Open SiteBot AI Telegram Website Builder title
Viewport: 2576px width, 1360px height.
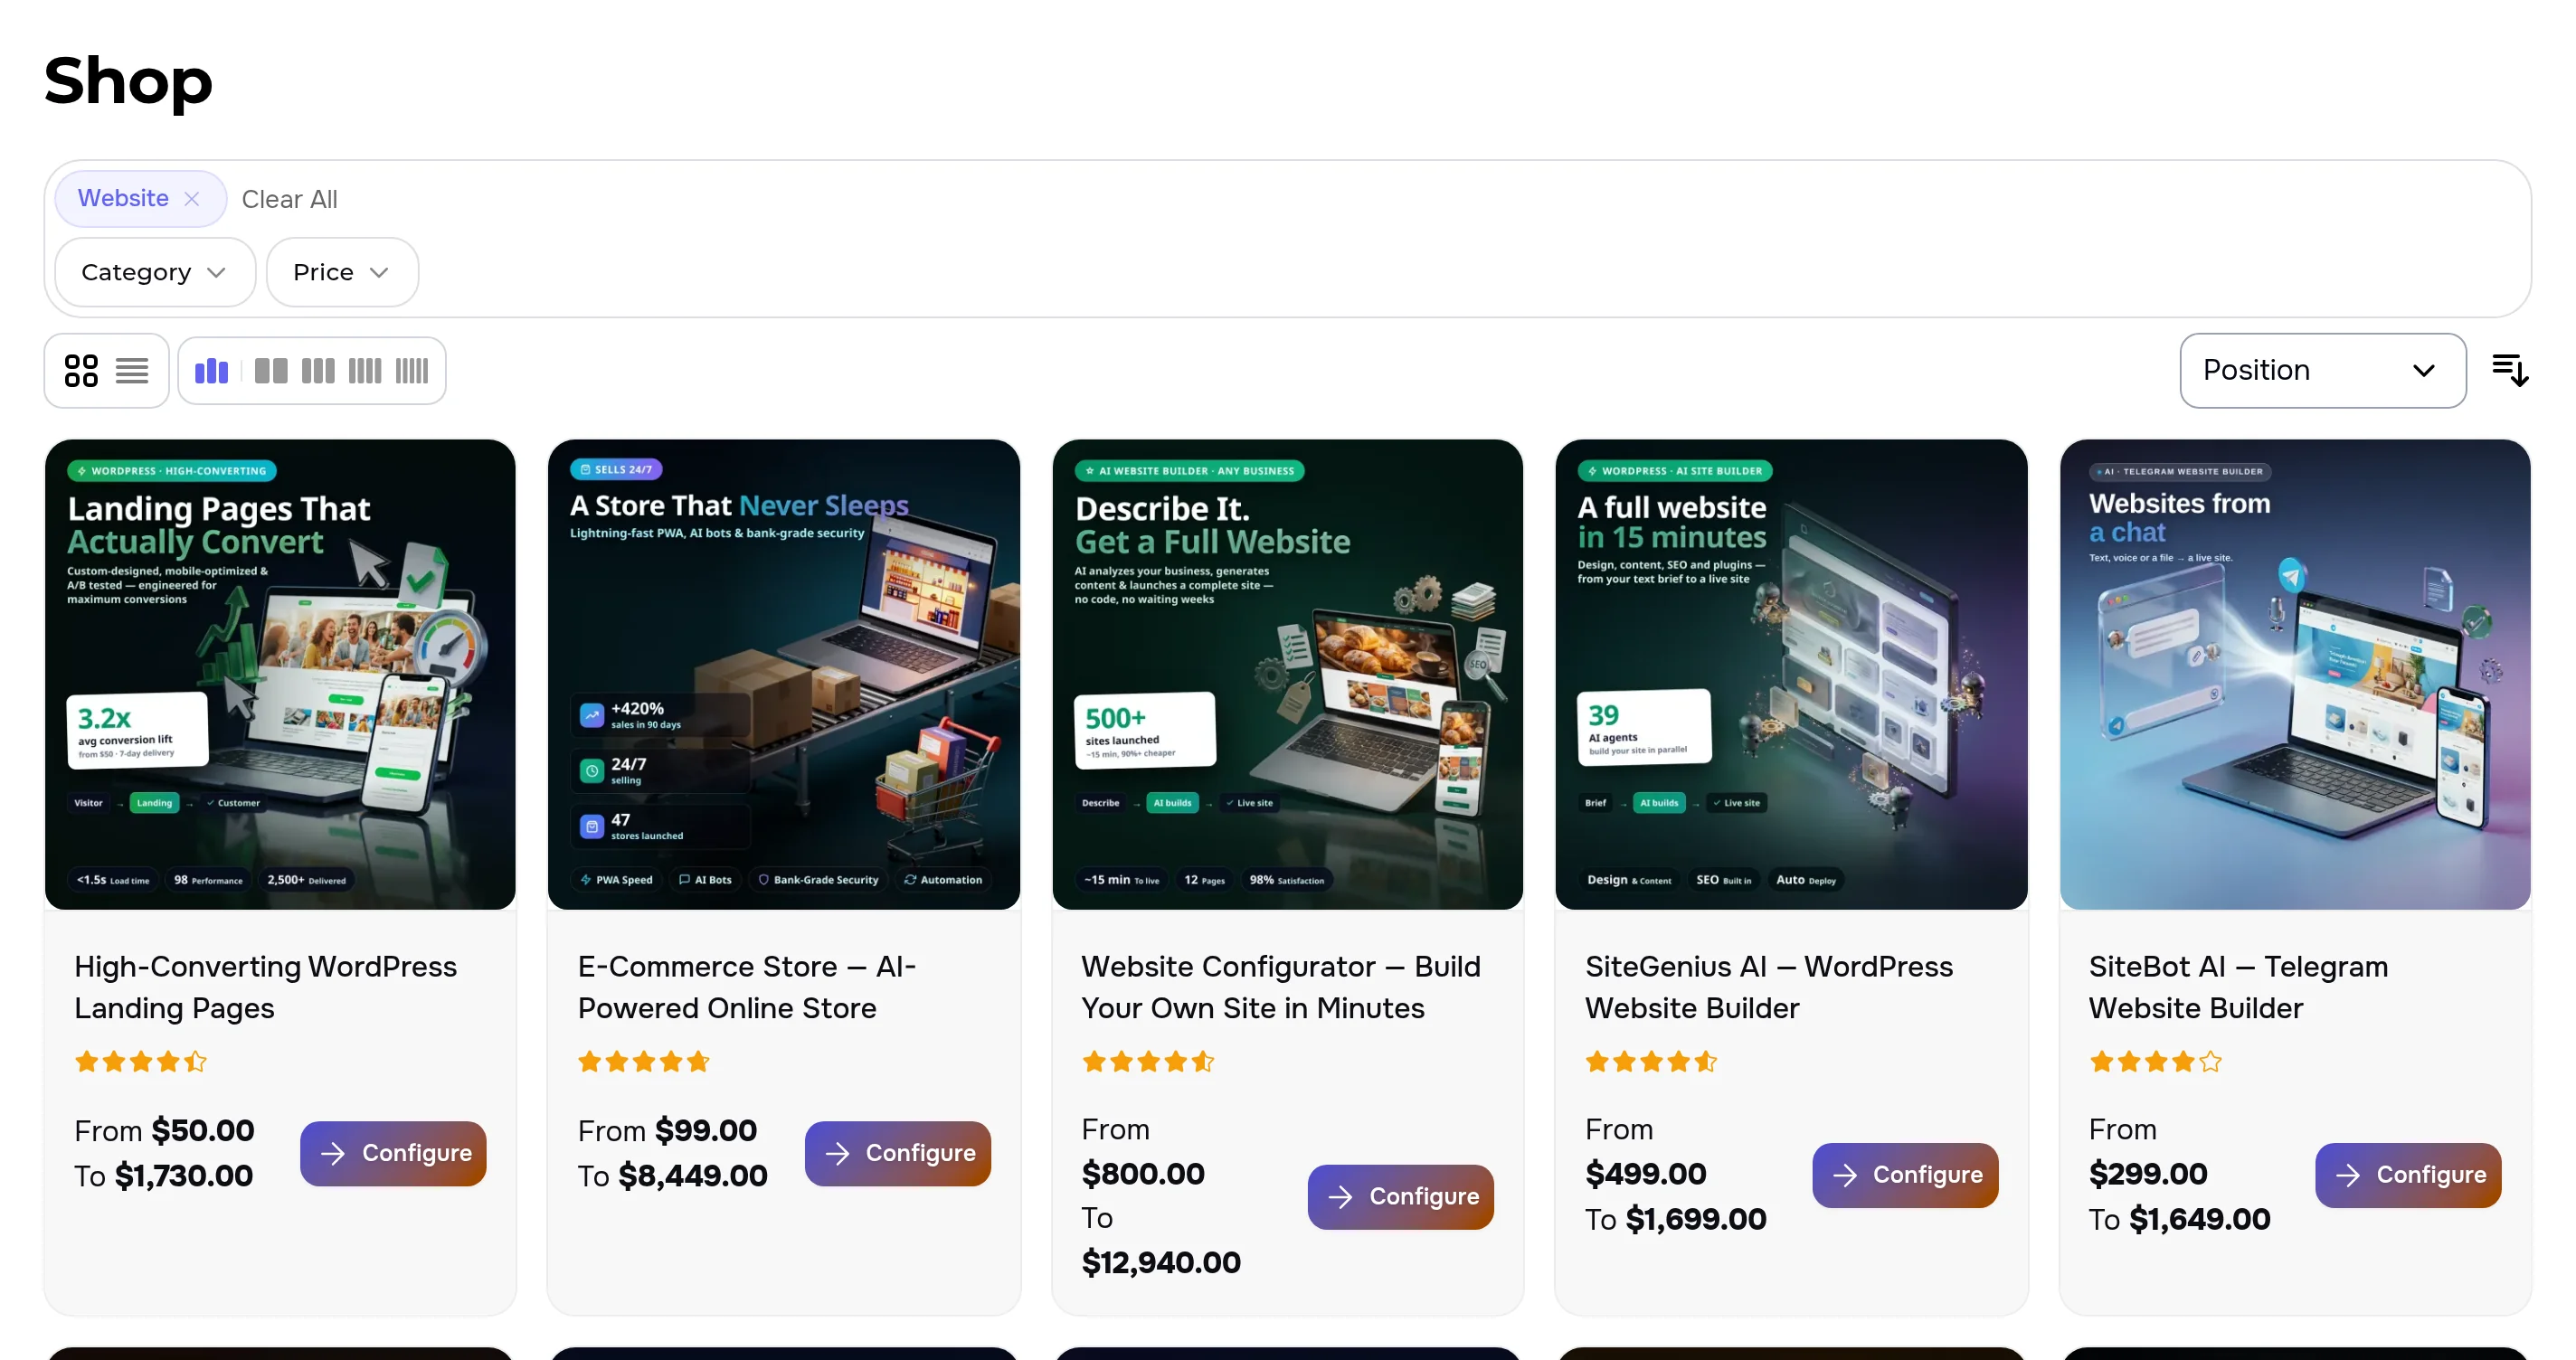click(2238, 987)
